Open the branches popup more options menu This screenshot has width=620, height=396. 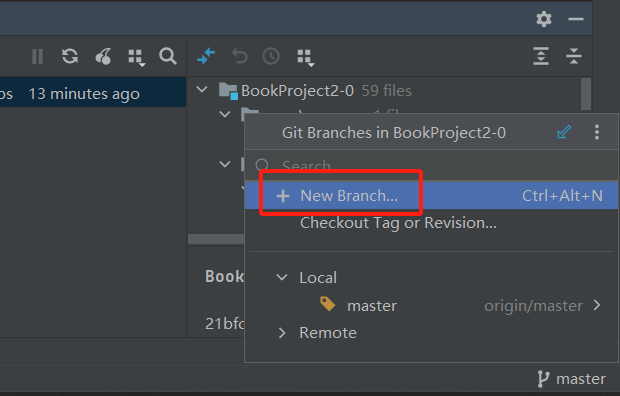(597, 132)
